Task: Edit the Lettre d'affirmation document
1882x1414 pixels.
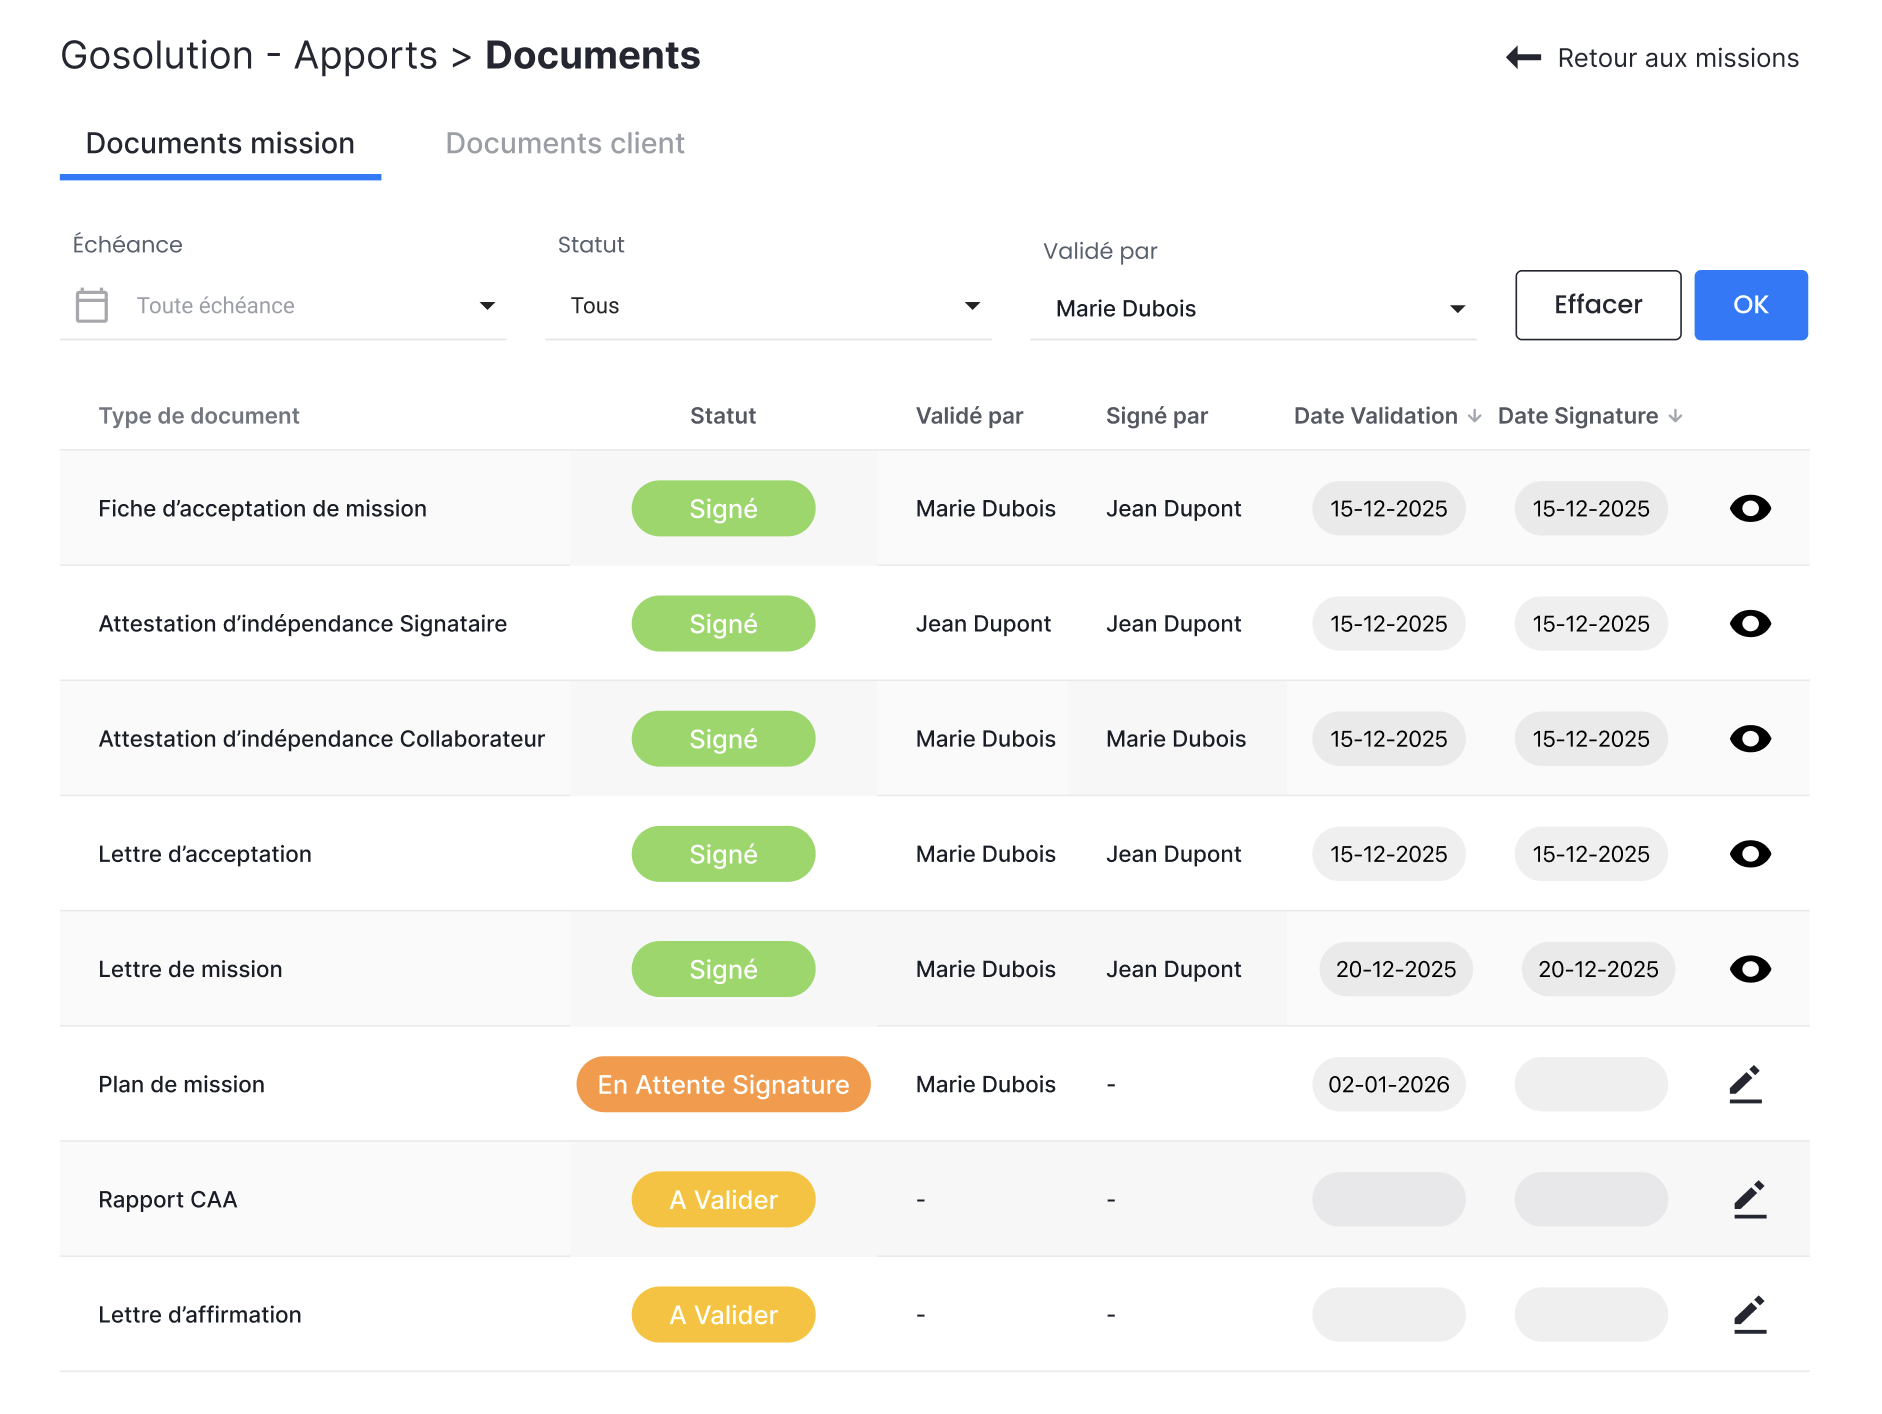Action: 1749,1314
